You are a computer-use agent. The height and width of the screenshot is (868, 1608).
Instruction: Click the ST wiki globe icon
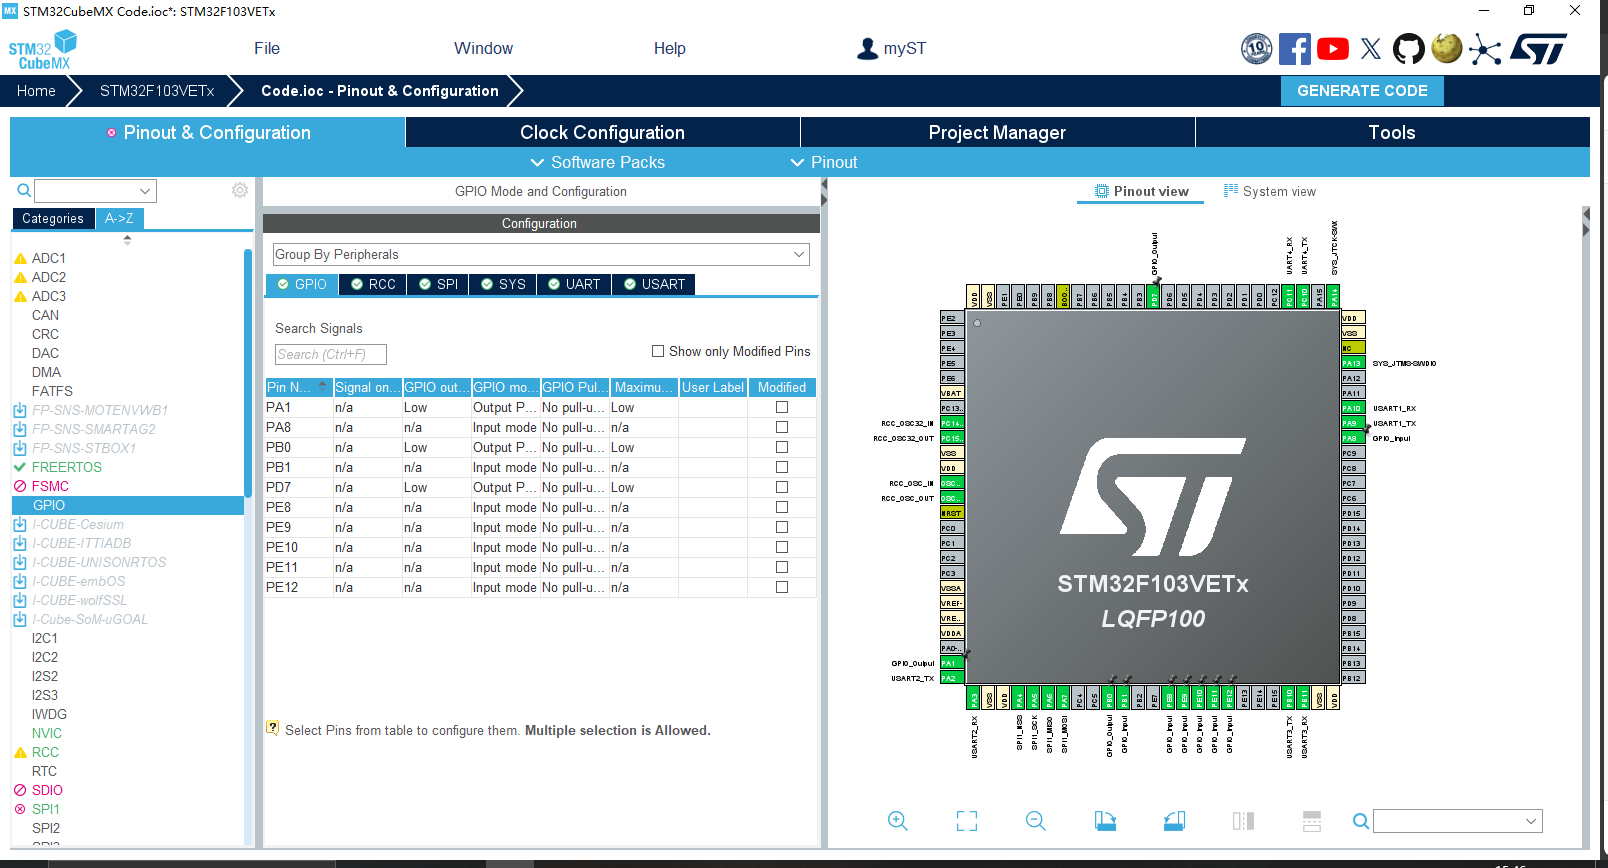1447,47
